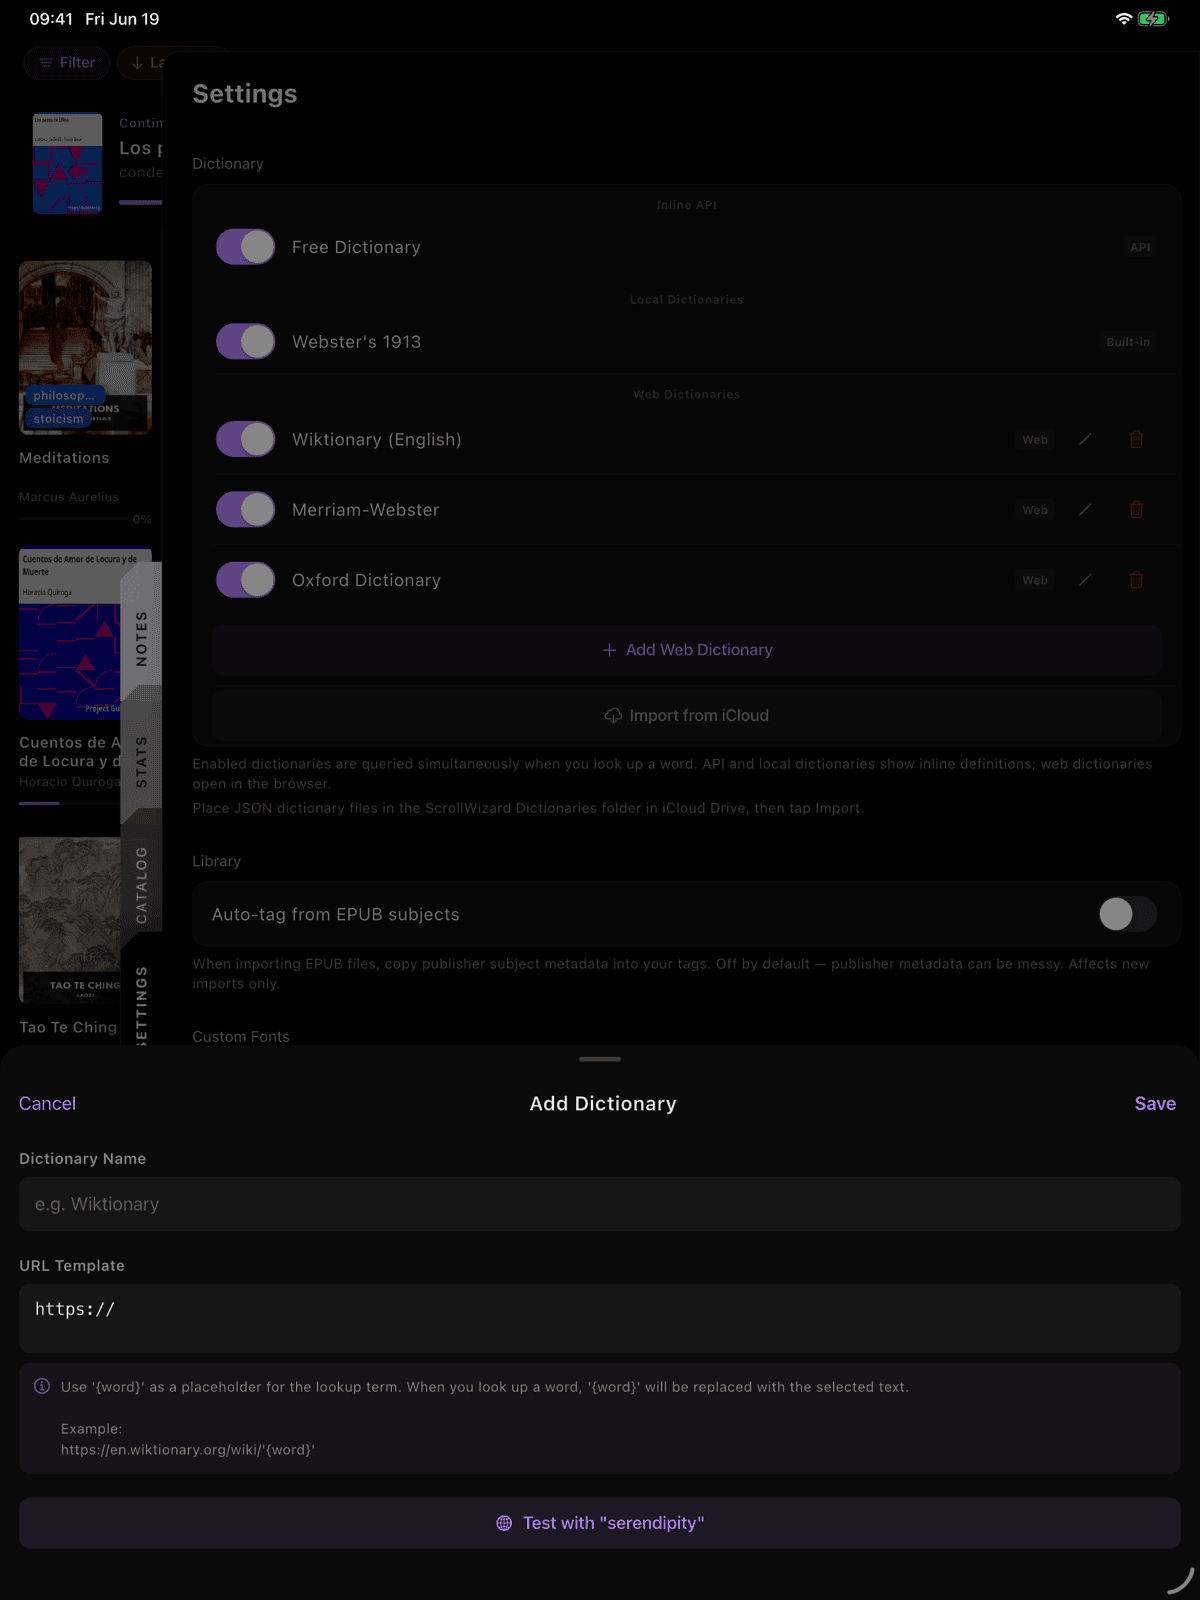Click the info icon beside placeholder hint
1200x1600 pixels.
pos(42,1386)
